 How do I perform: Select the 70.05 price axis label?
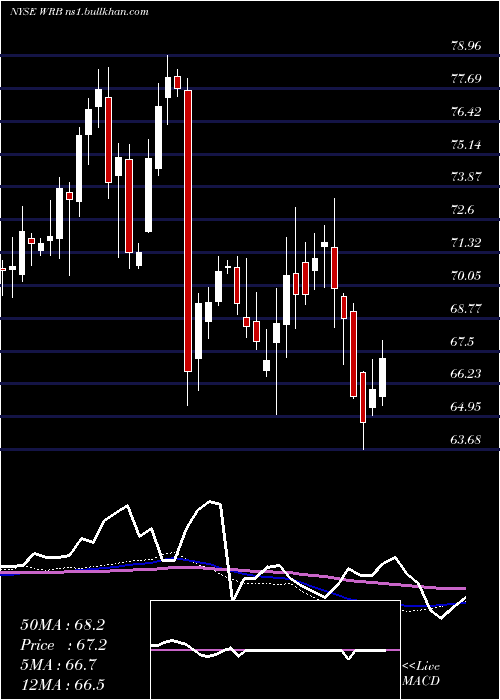[466, 276]
